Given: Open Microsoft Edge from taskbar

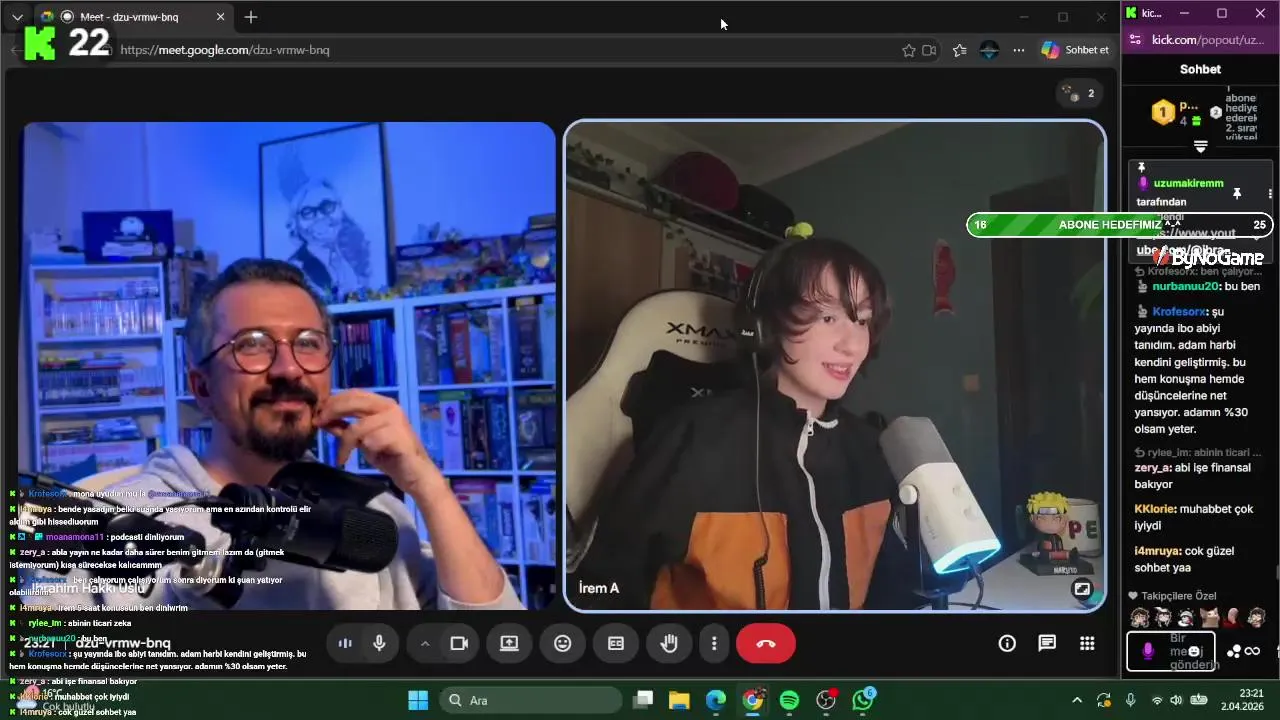Looking at the screenshot, I should pos(716,700).
